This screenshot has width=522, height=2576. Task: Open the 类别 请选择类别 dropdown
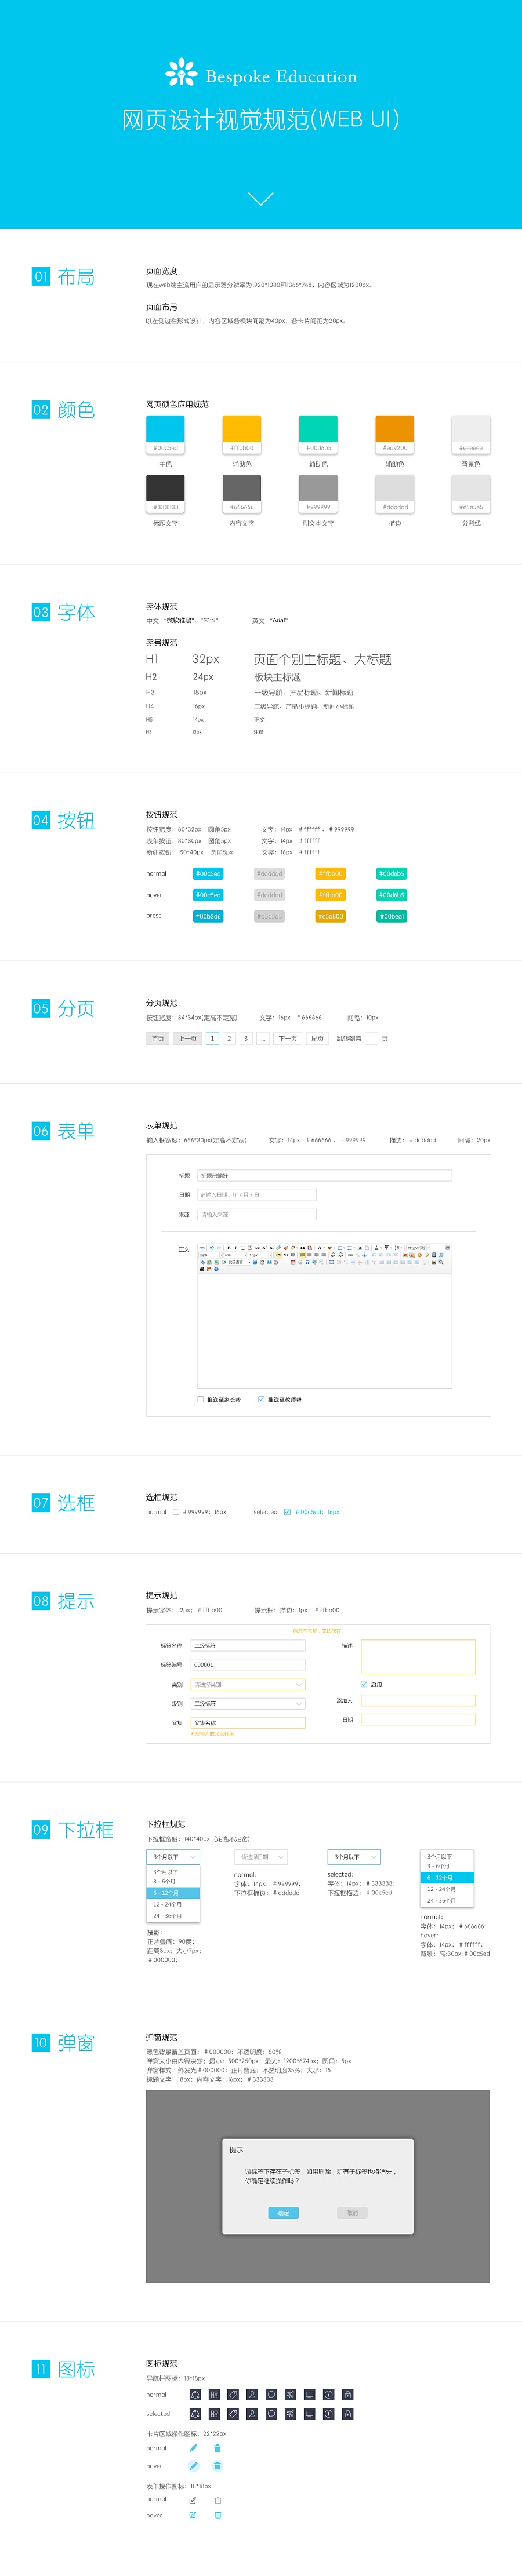[x=248, y=1685]
